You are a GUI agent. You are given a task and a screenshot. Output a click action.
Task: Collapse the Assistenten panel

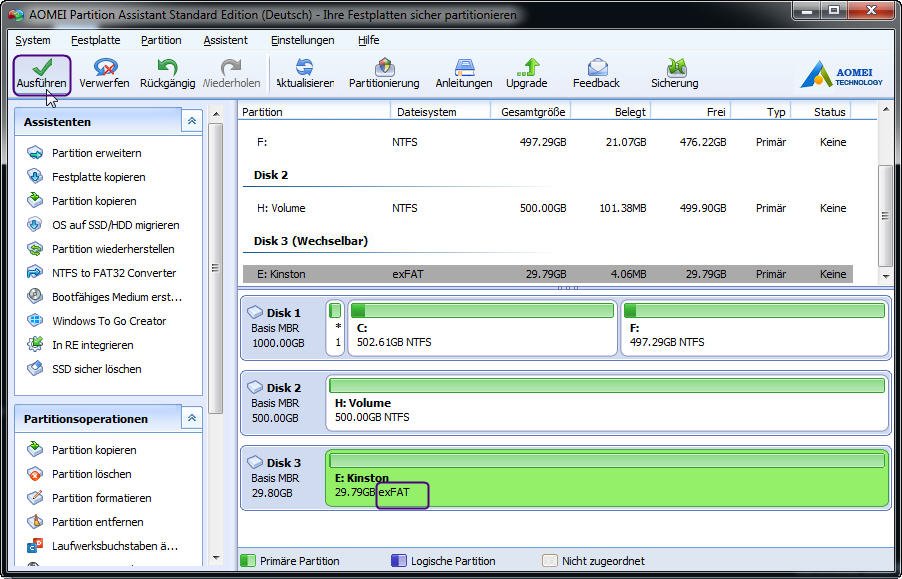pyautogui.click(x=192, y=121)
